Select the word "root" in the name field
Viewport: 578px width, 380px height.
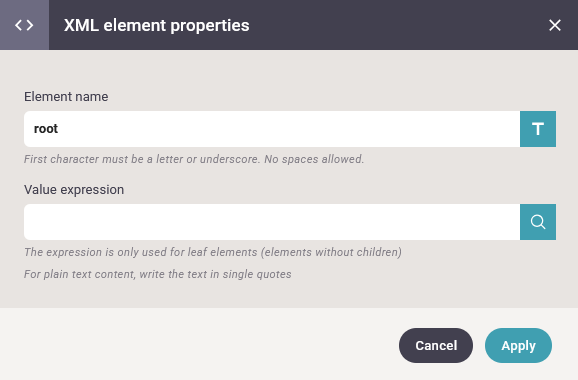coord(46,129)
